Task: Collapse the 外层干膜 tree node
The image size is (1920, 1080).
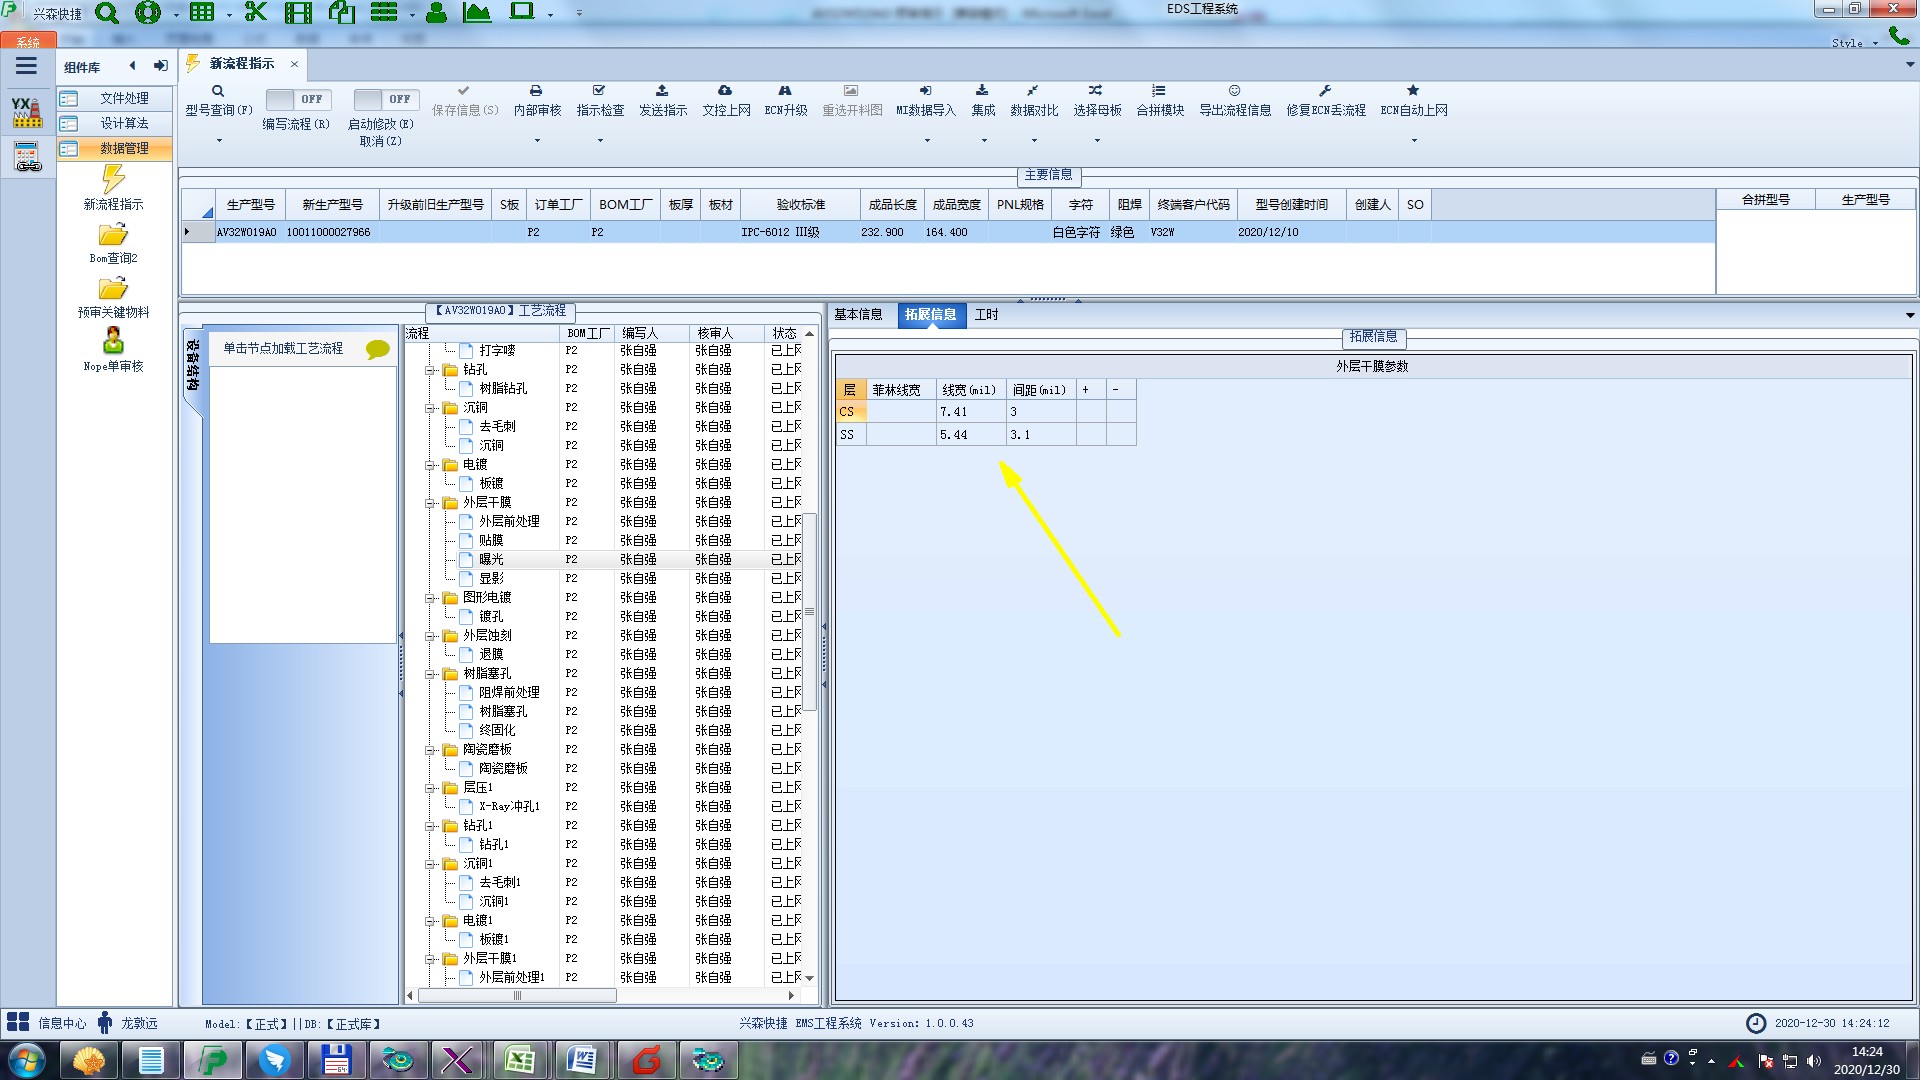Action: click(x=430, y=503)
